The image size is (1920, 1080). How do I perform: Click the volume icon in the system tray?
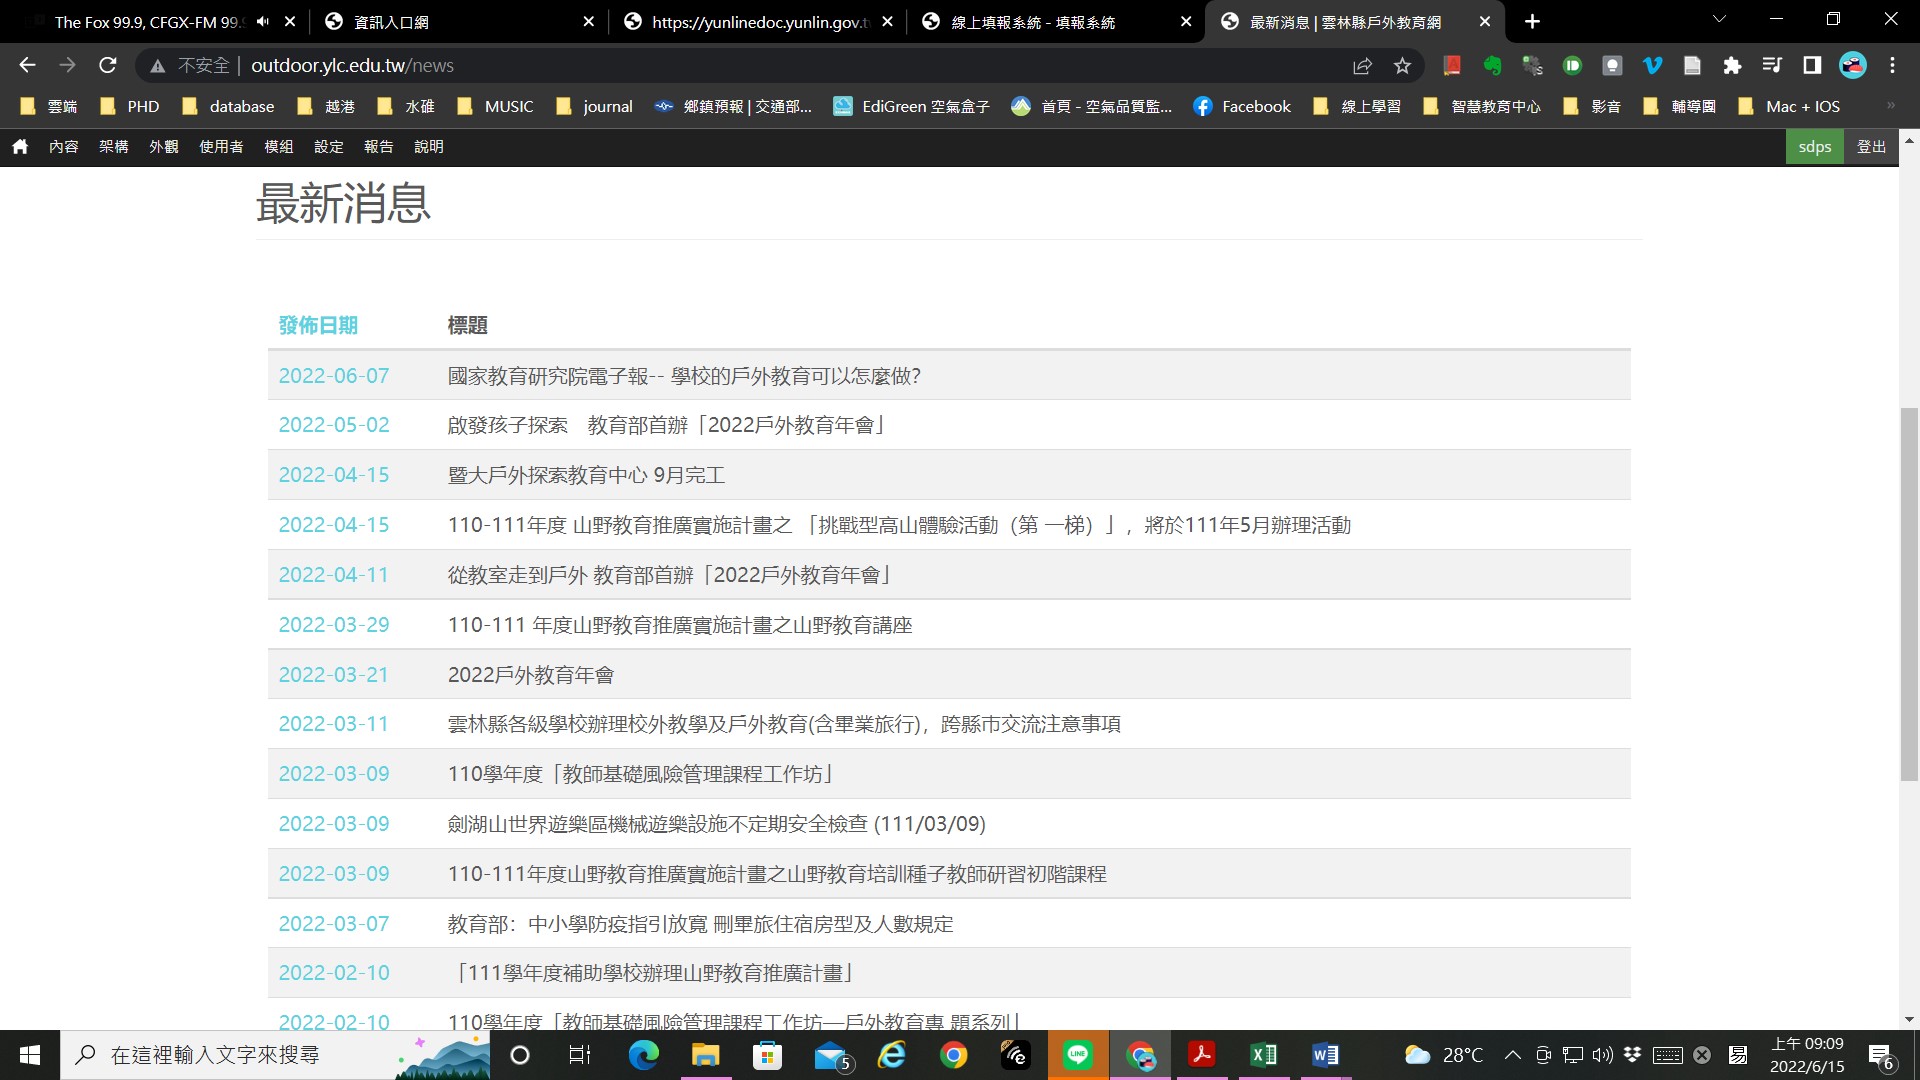tap(1603, 1055)
